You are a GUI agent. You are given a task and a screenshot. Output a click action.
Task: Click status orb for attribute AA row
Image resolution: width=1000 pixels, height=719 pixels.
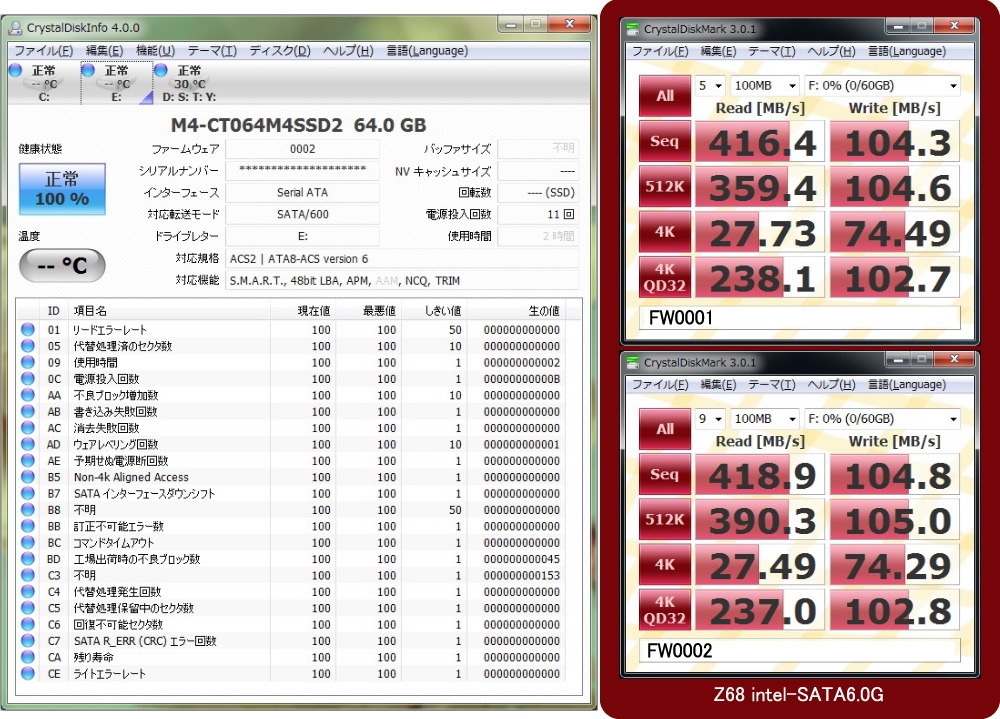tap(27, 395)
